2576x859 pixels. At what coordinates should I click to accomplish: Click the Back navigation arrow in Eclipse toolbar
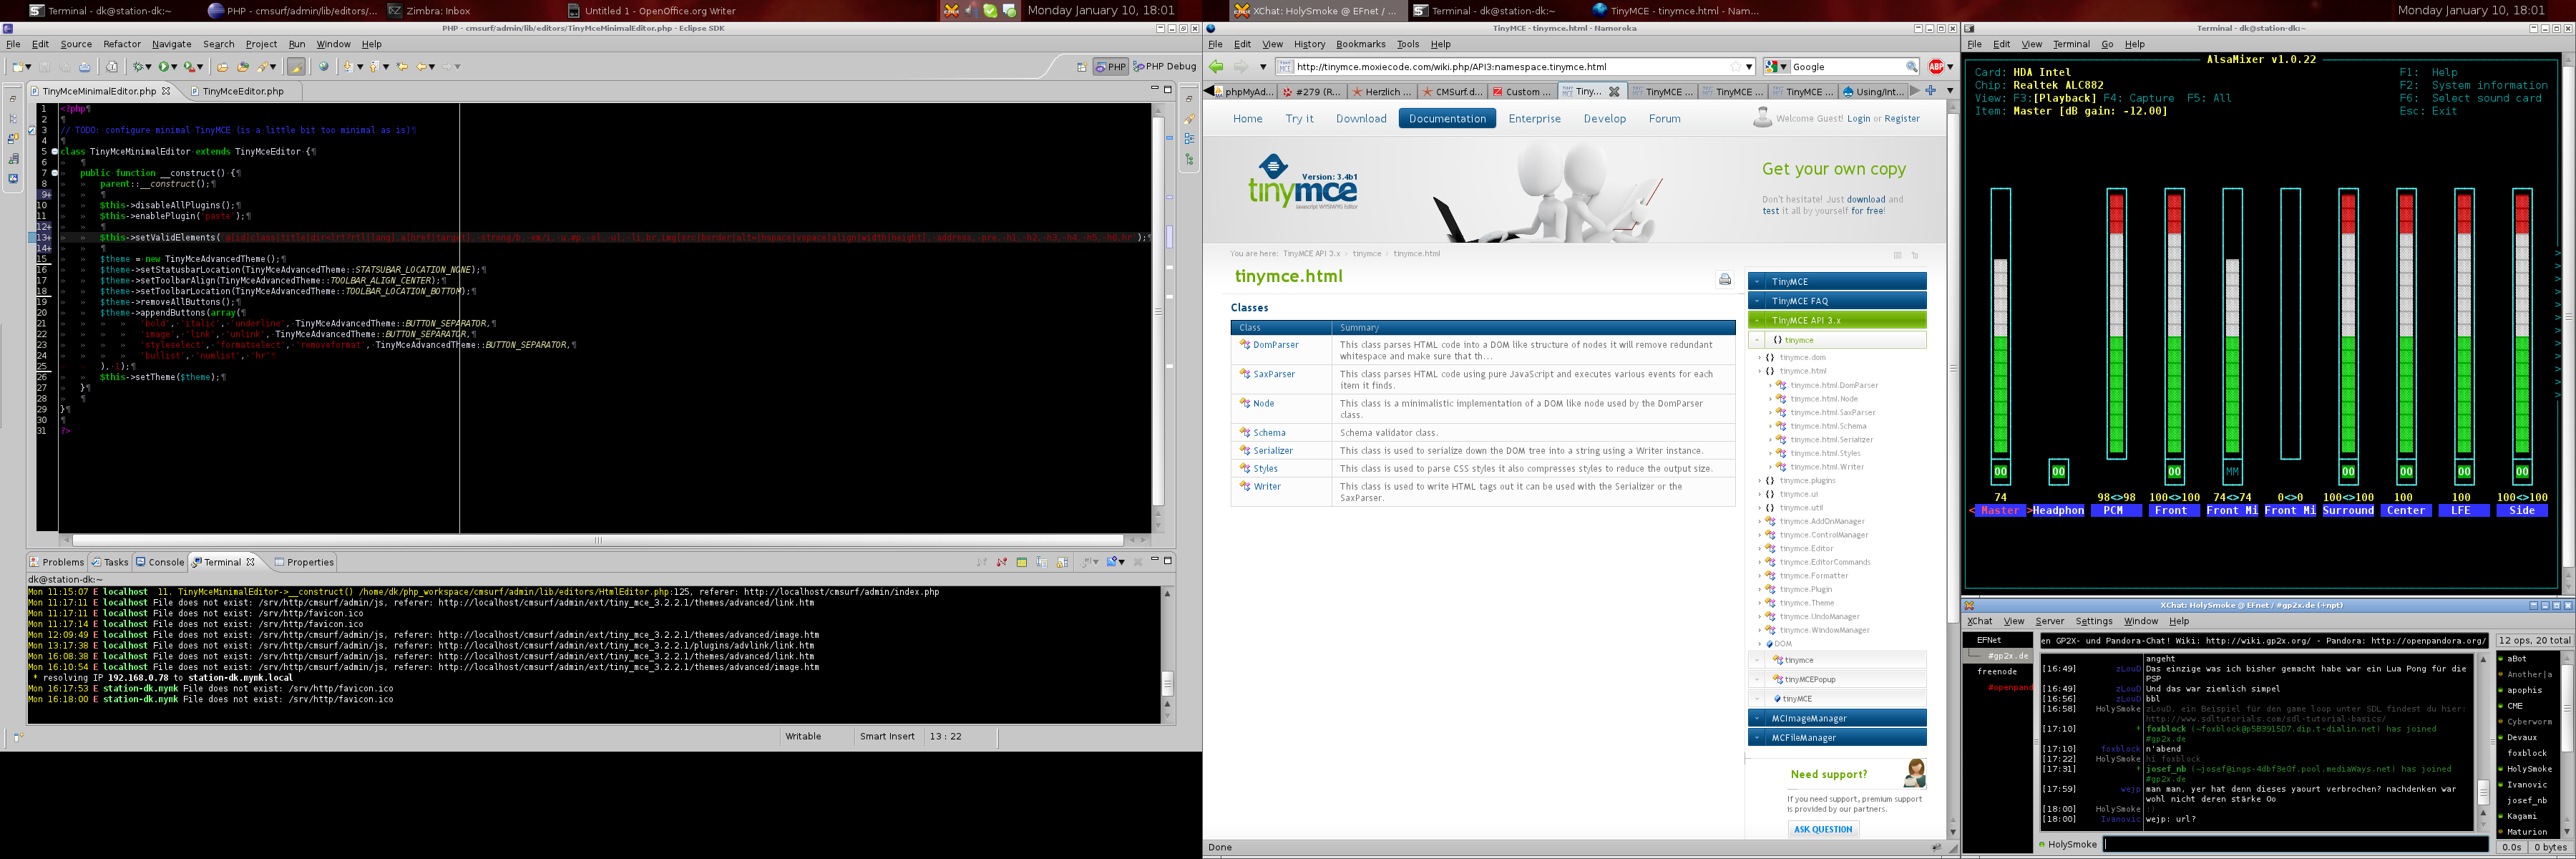pyautogui.click(x=421, y=67)
